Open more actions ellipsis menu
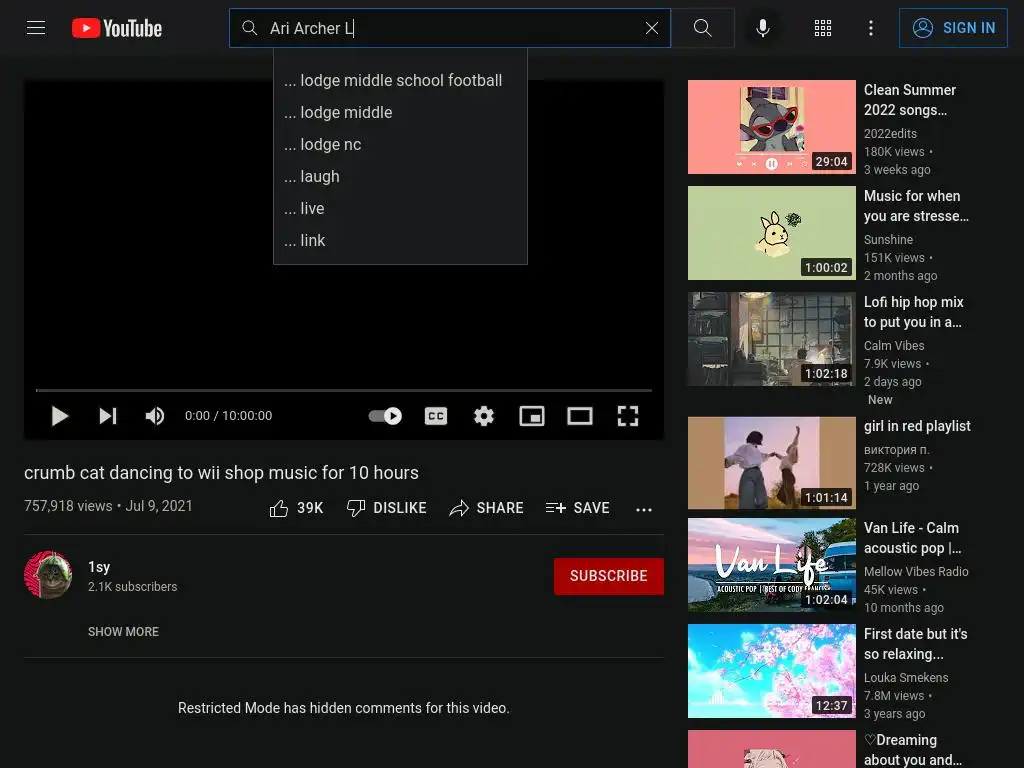The width and height of the screenshot is (1024, 768). pyautogui.click(x=644, y=509)
